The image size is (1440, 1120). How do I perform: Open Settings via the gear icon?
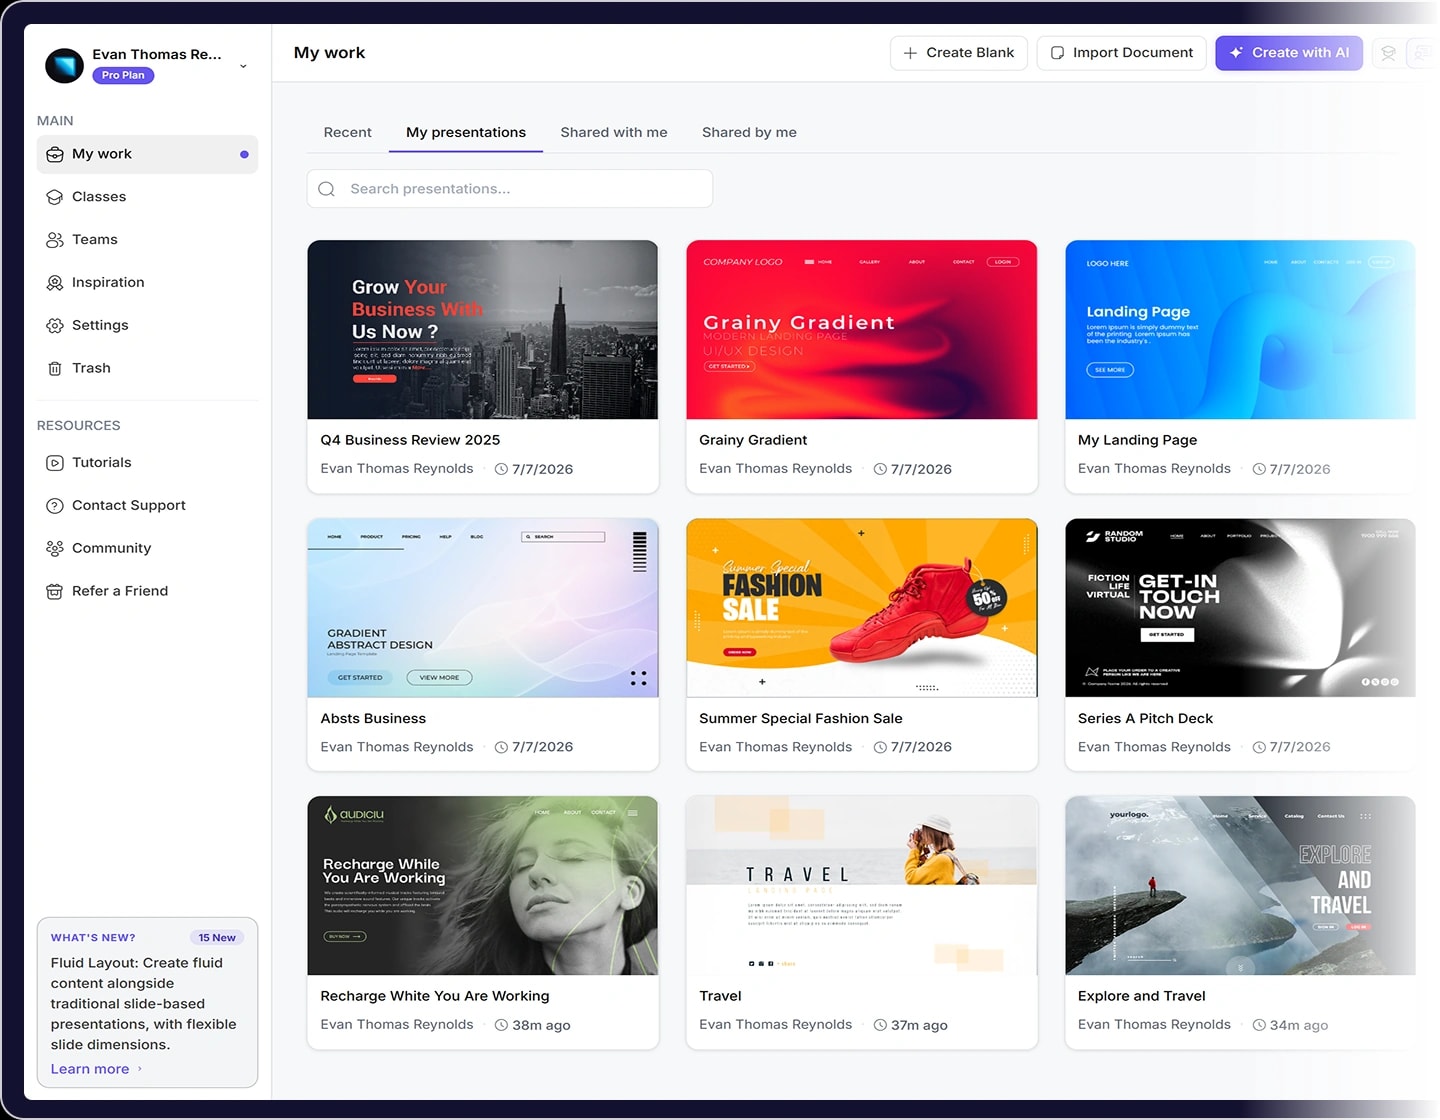(x=55, y=326)
